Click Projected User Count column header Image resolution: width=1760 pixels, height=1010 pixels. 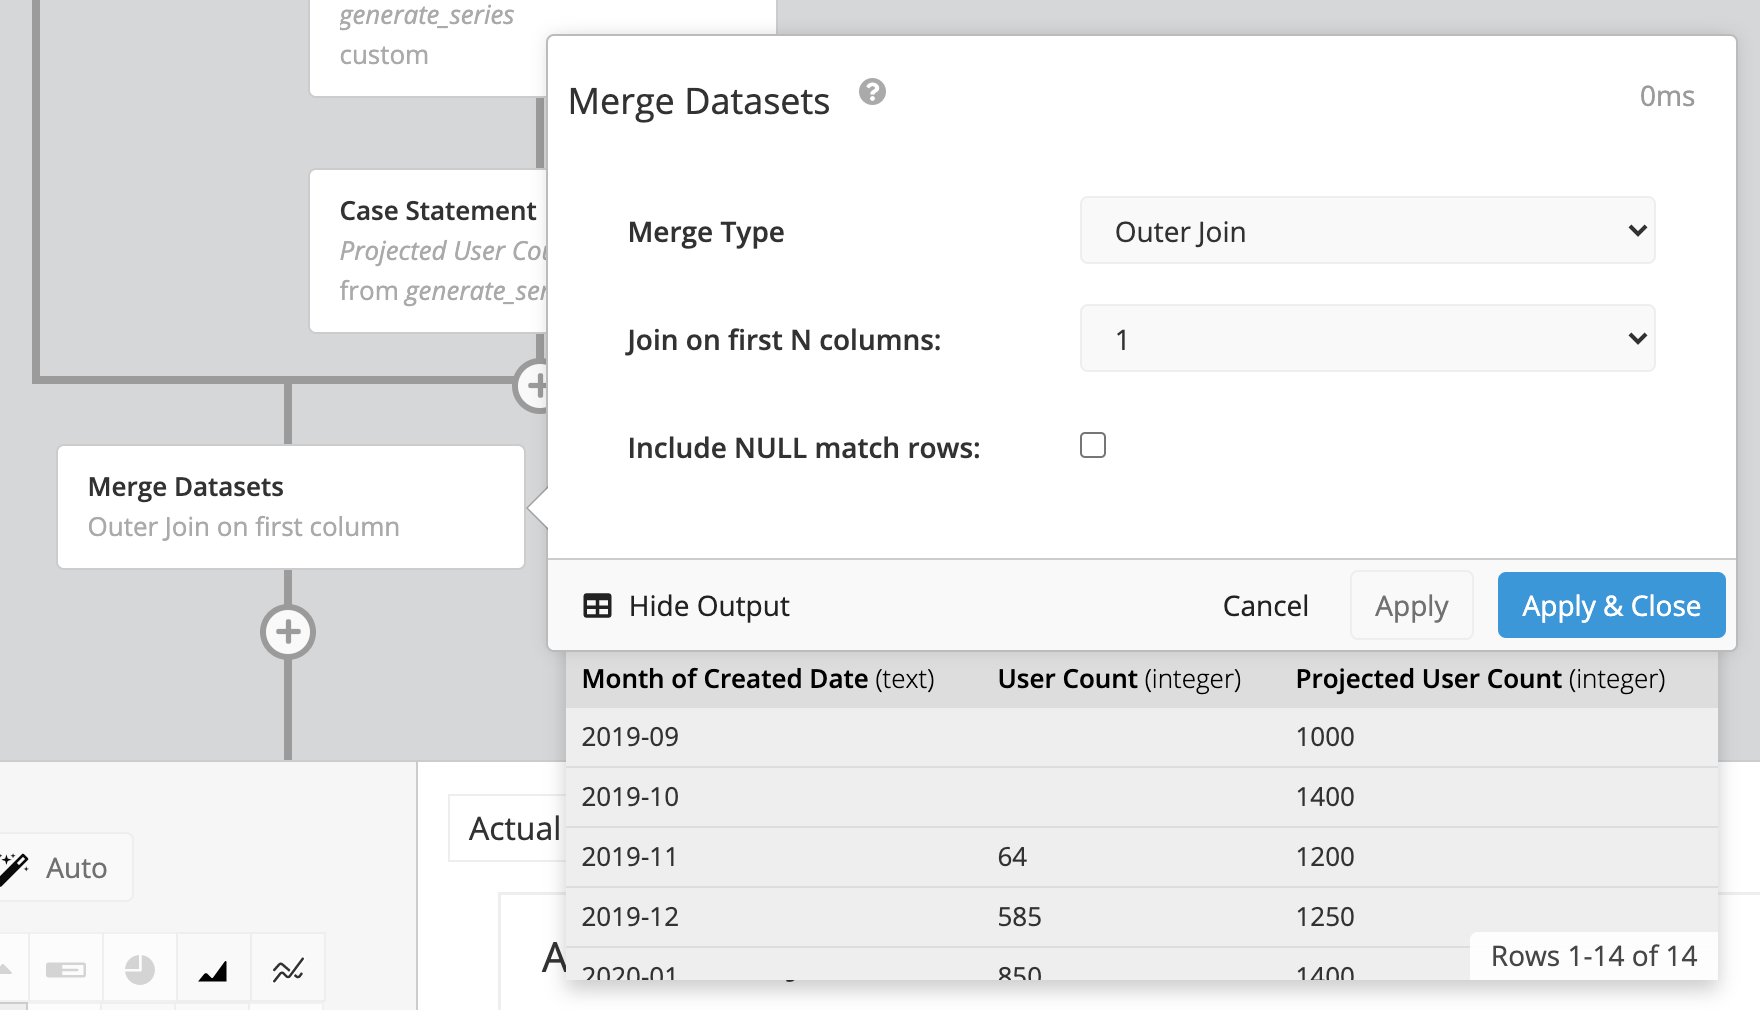click(x=1480, y=679)
